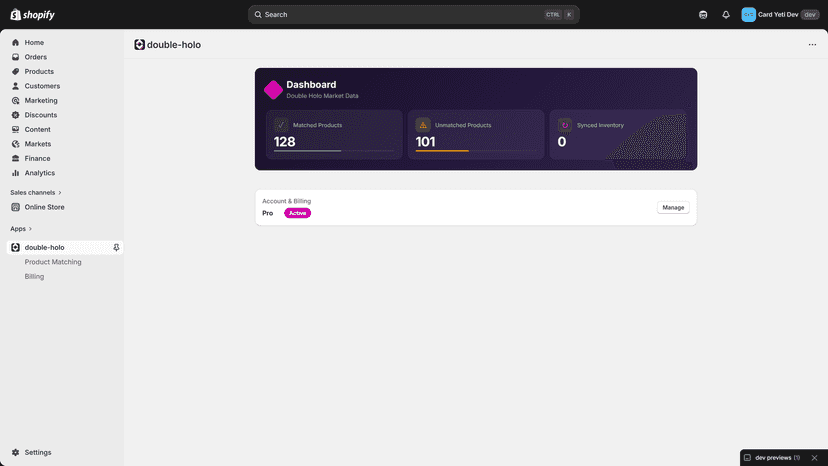Open the Billing page under double-holo
Image resolution: width=828 pixels, height=466 pixels.
coord(34,276)
